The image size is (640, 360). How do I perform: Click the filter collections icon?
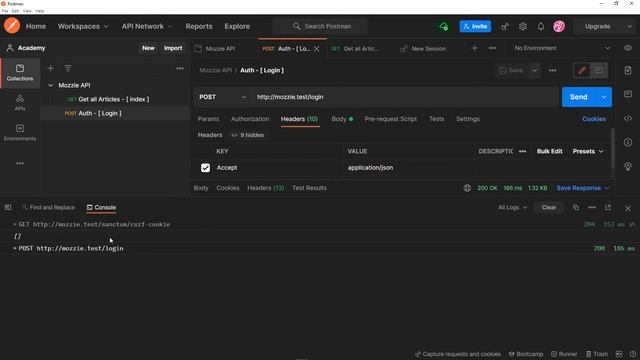tap(68, 69)
